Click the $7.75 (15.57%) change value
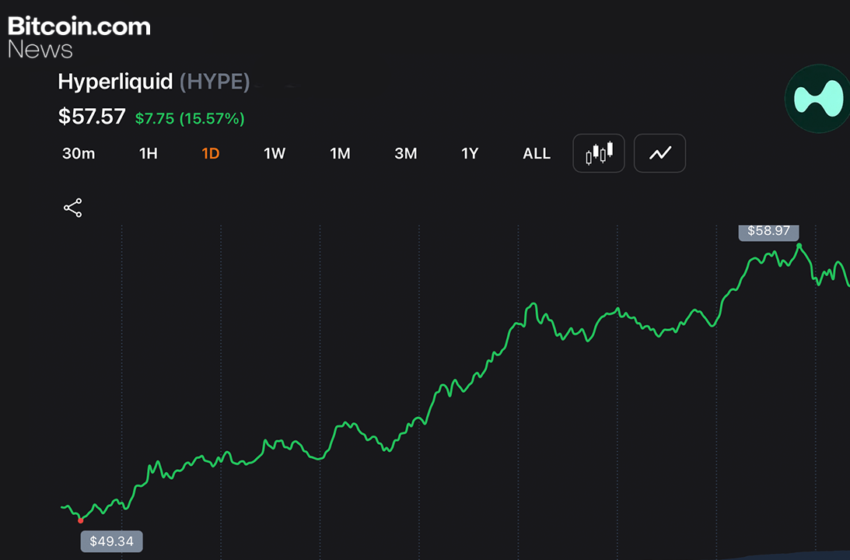 190,119
